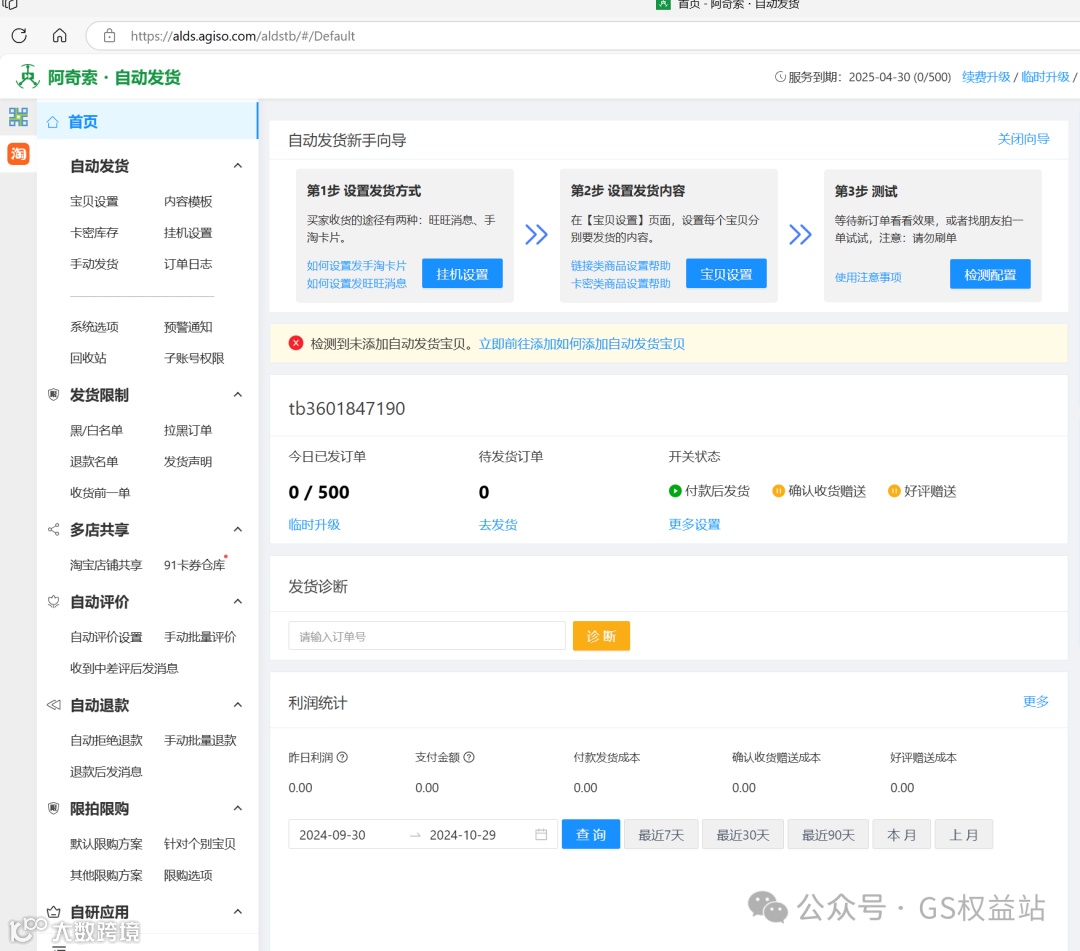
Task: Click the 请输入订单号 input field
Action: (427, 636)
